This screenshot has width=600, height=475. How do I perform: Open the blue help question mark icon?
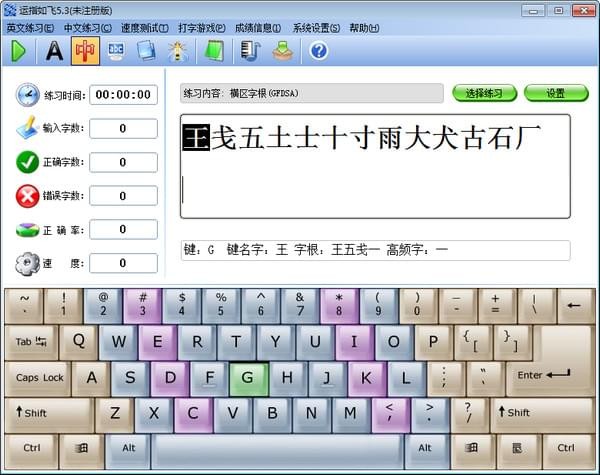(319, 51)
